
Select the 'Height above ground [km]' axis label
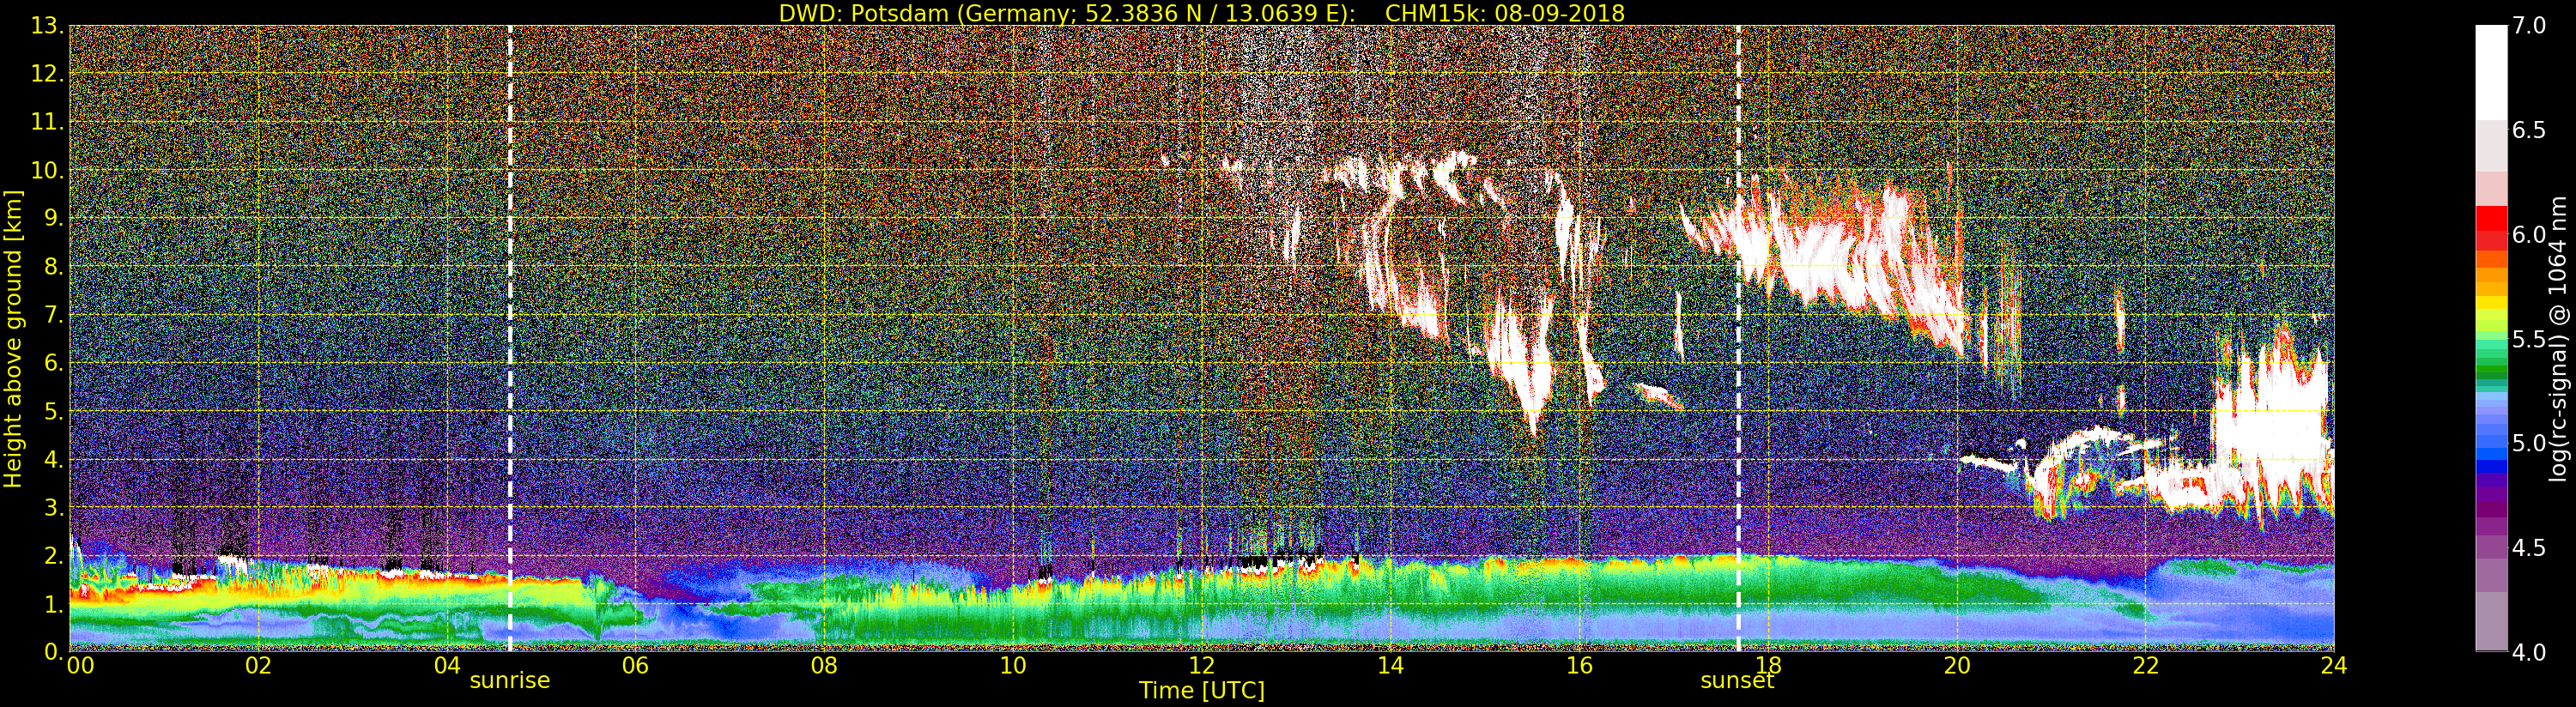13,338
